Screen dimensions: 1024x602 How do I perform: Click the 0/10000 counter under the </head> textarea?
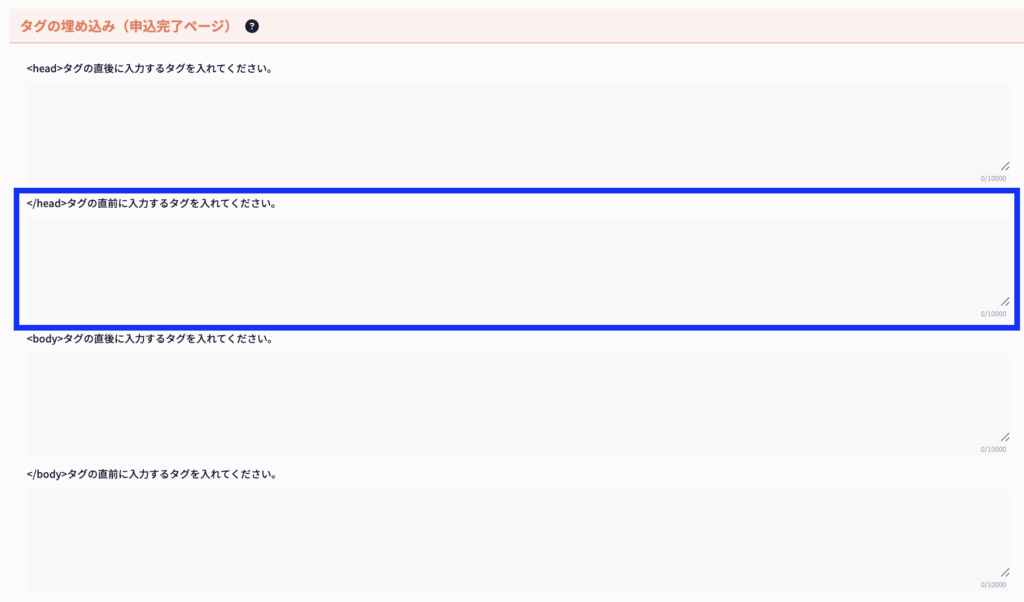[x=993, y=314]
